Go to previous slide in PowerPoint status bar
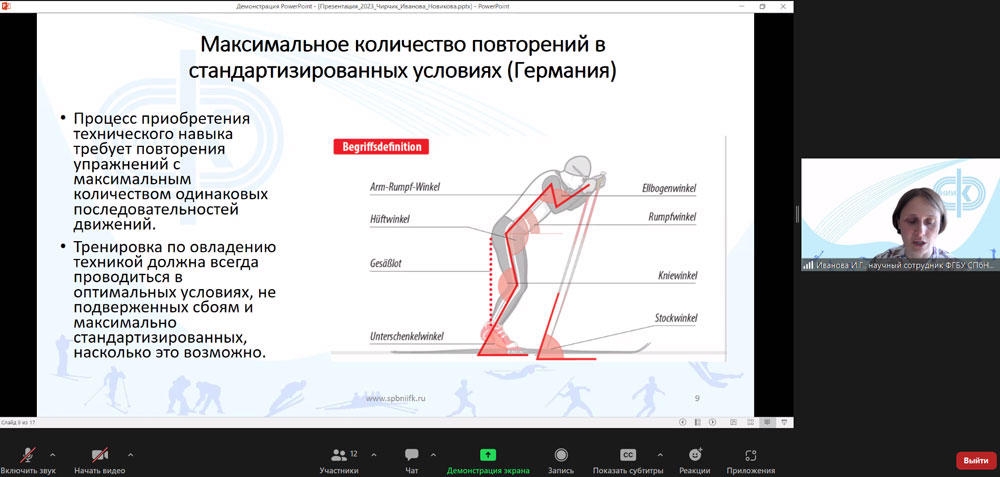Viewport: 1000px width, 477px height. coord(682,422)
